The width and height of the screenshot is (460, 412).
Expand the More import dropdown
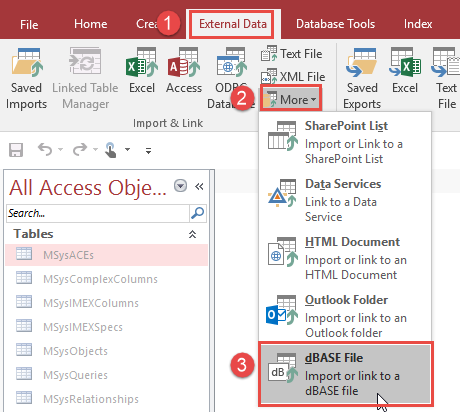point(291,99)
